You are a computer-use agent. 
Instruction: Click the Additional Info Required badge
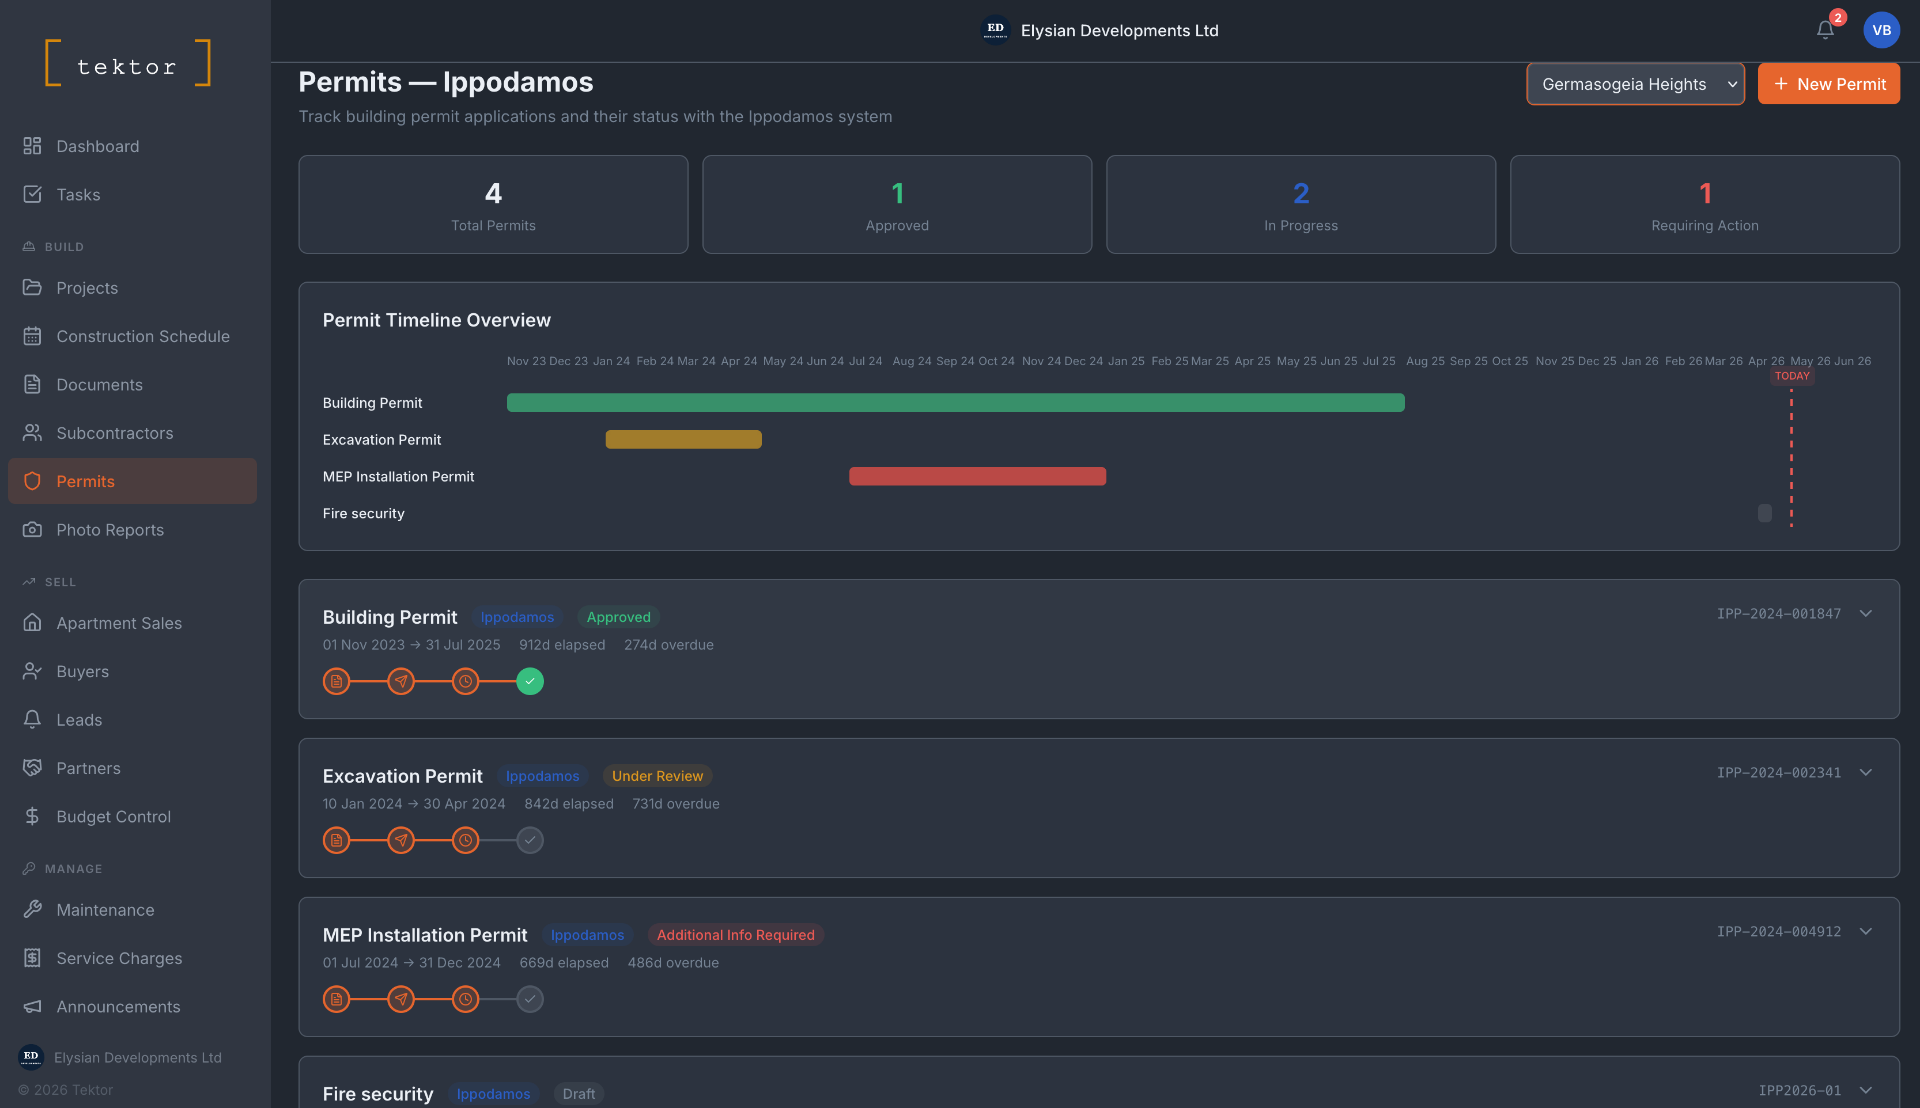pos(736,935)
